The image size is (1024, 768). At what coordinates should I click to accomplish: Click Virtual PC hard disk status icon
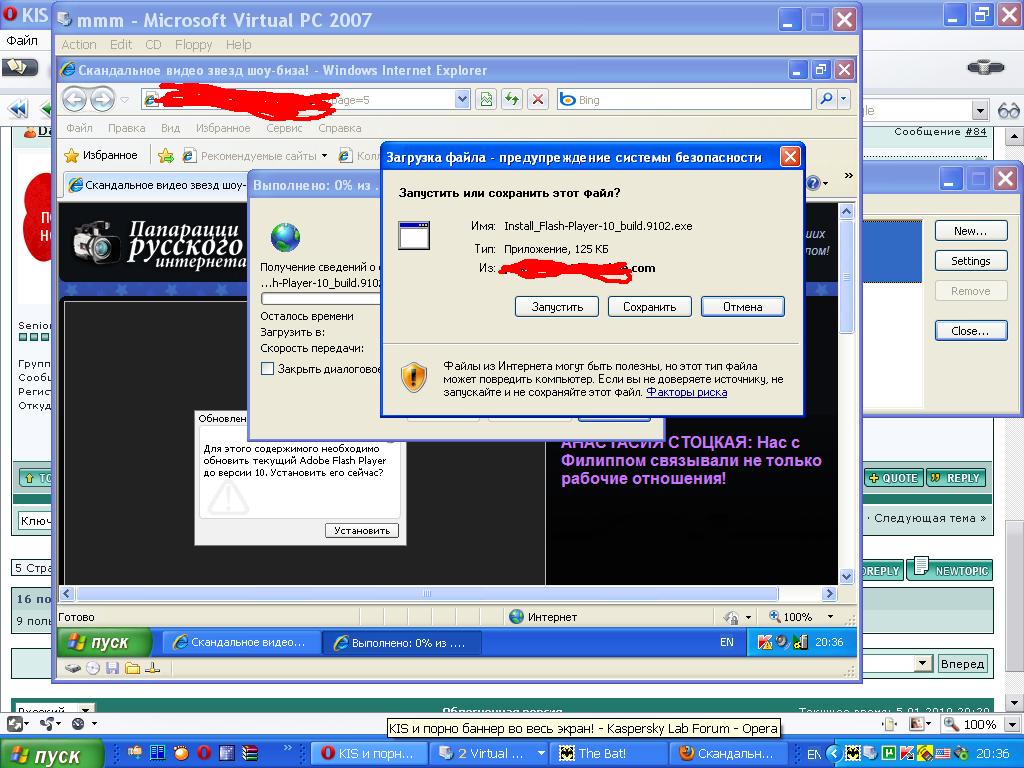72,668
